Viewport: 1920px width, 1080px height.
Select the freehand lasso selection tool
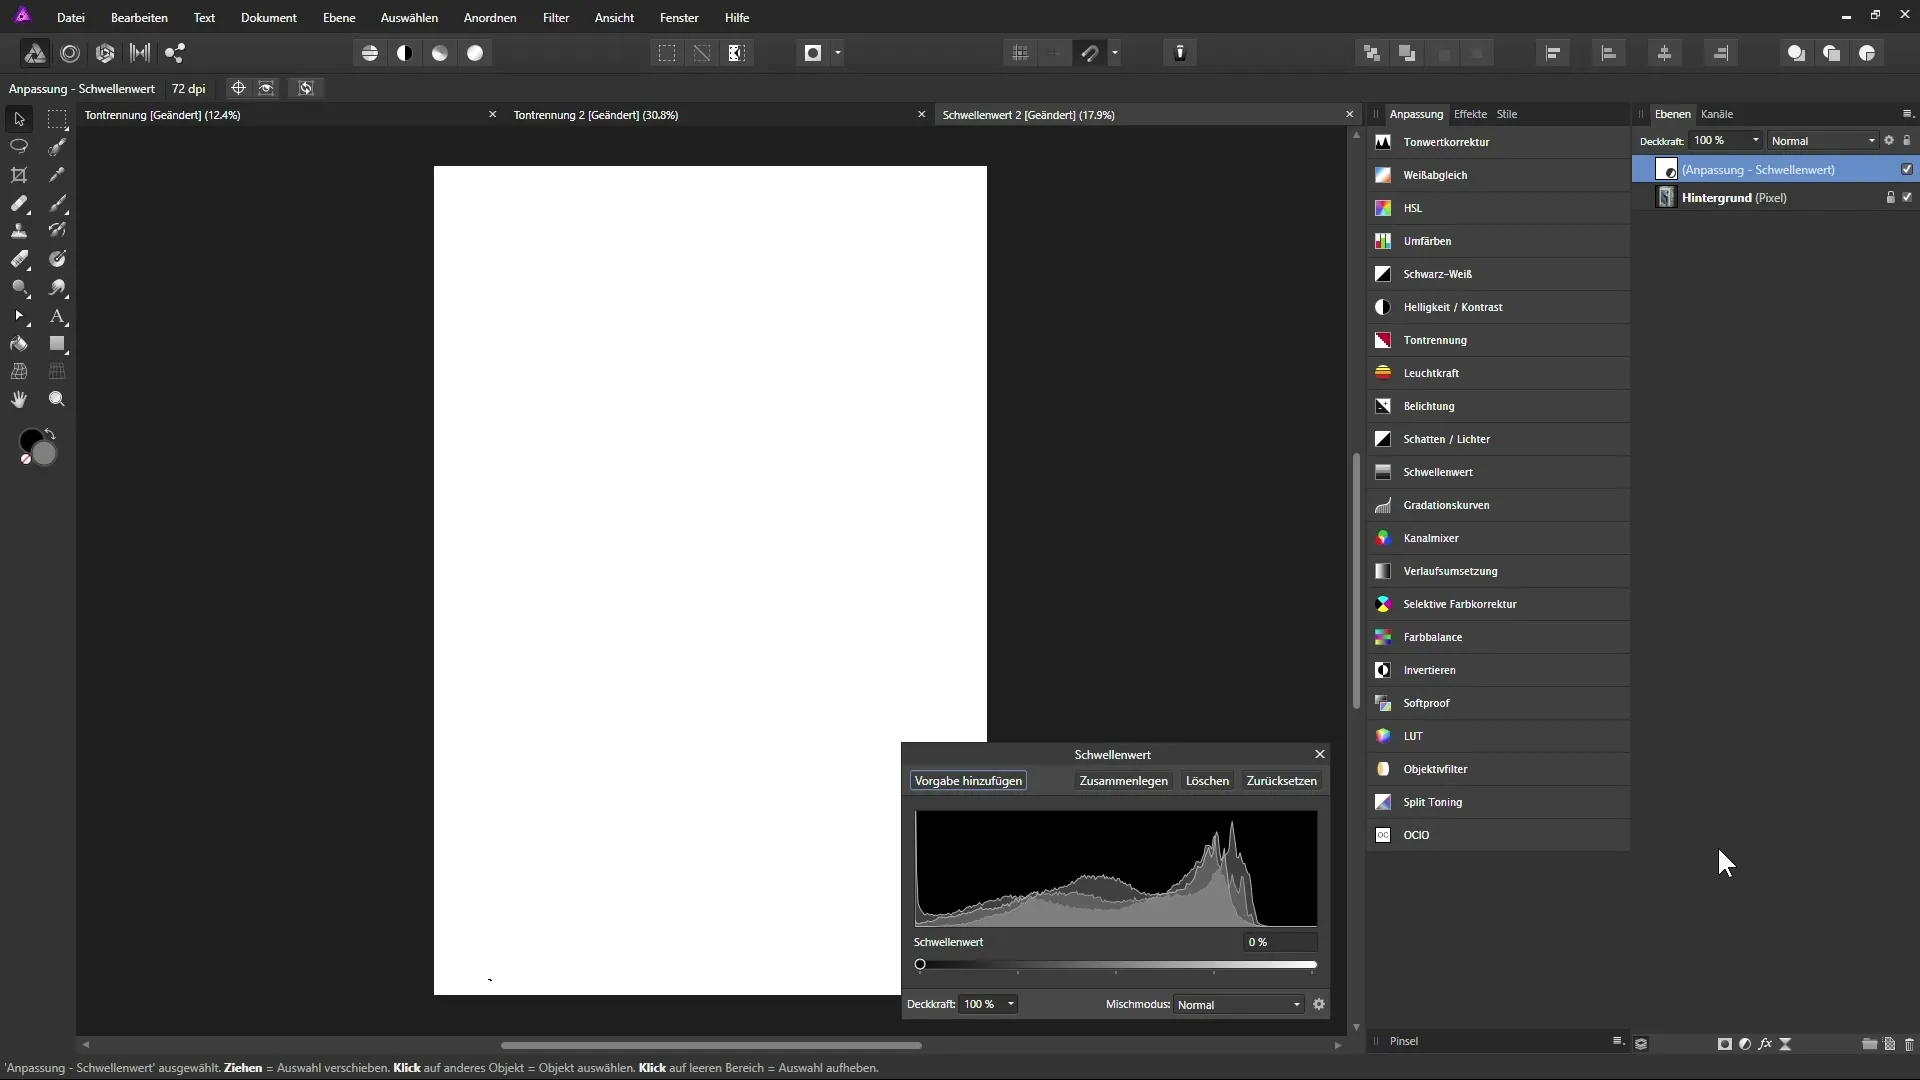point(19,147)
